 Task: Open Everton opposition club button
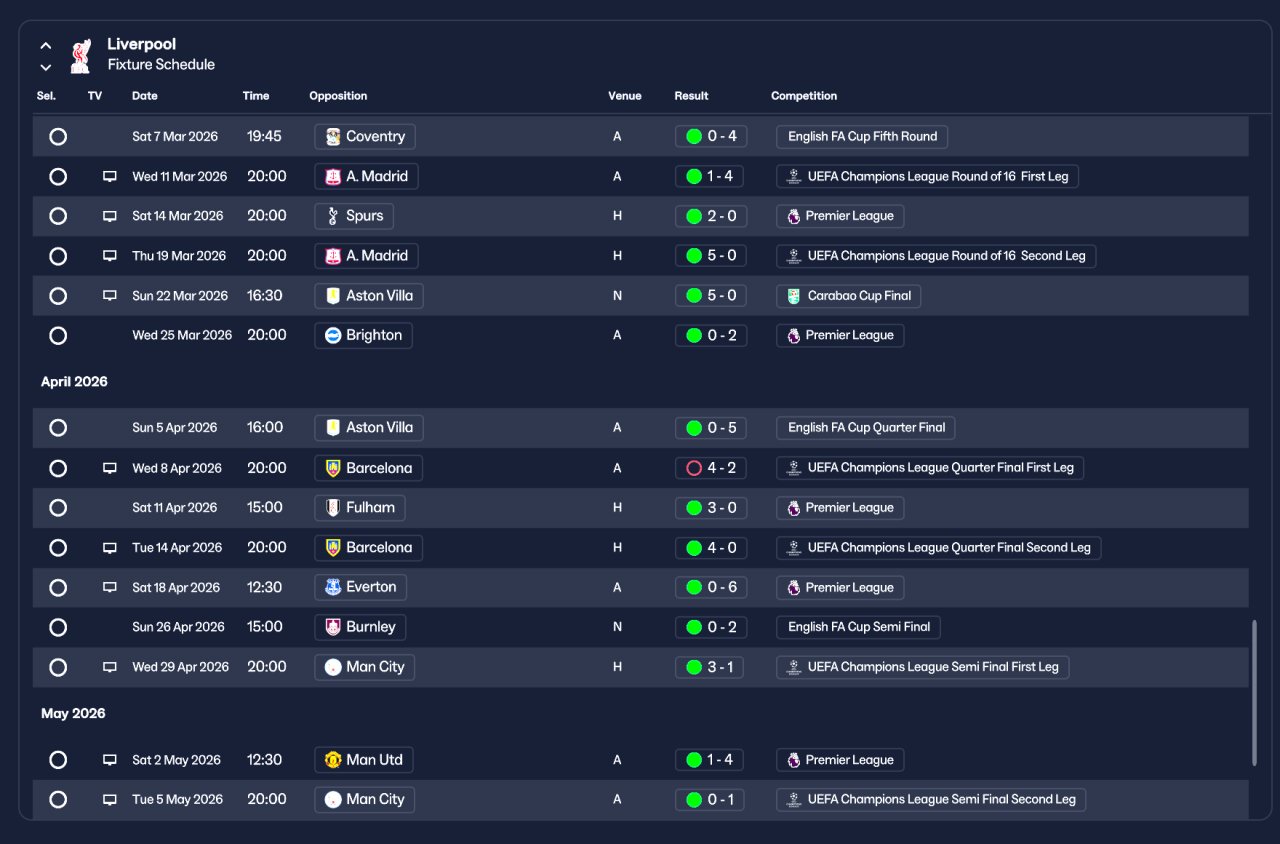[x=360, y=587]
